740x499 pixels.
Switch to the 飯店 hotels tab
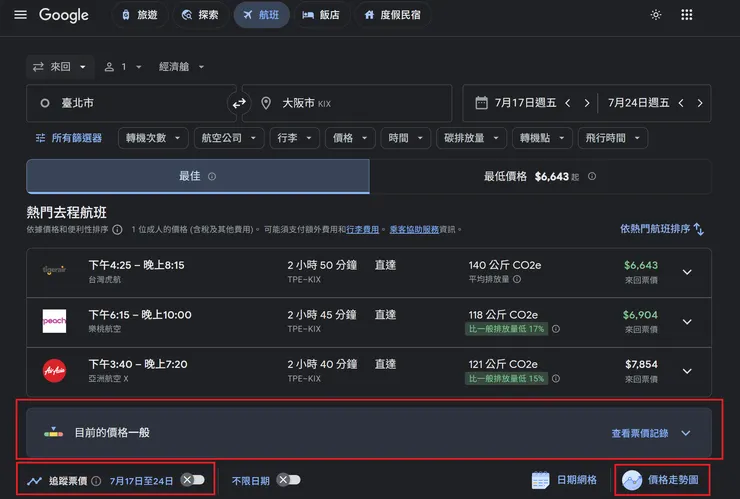pyautogui.click(x=321, y=15)
